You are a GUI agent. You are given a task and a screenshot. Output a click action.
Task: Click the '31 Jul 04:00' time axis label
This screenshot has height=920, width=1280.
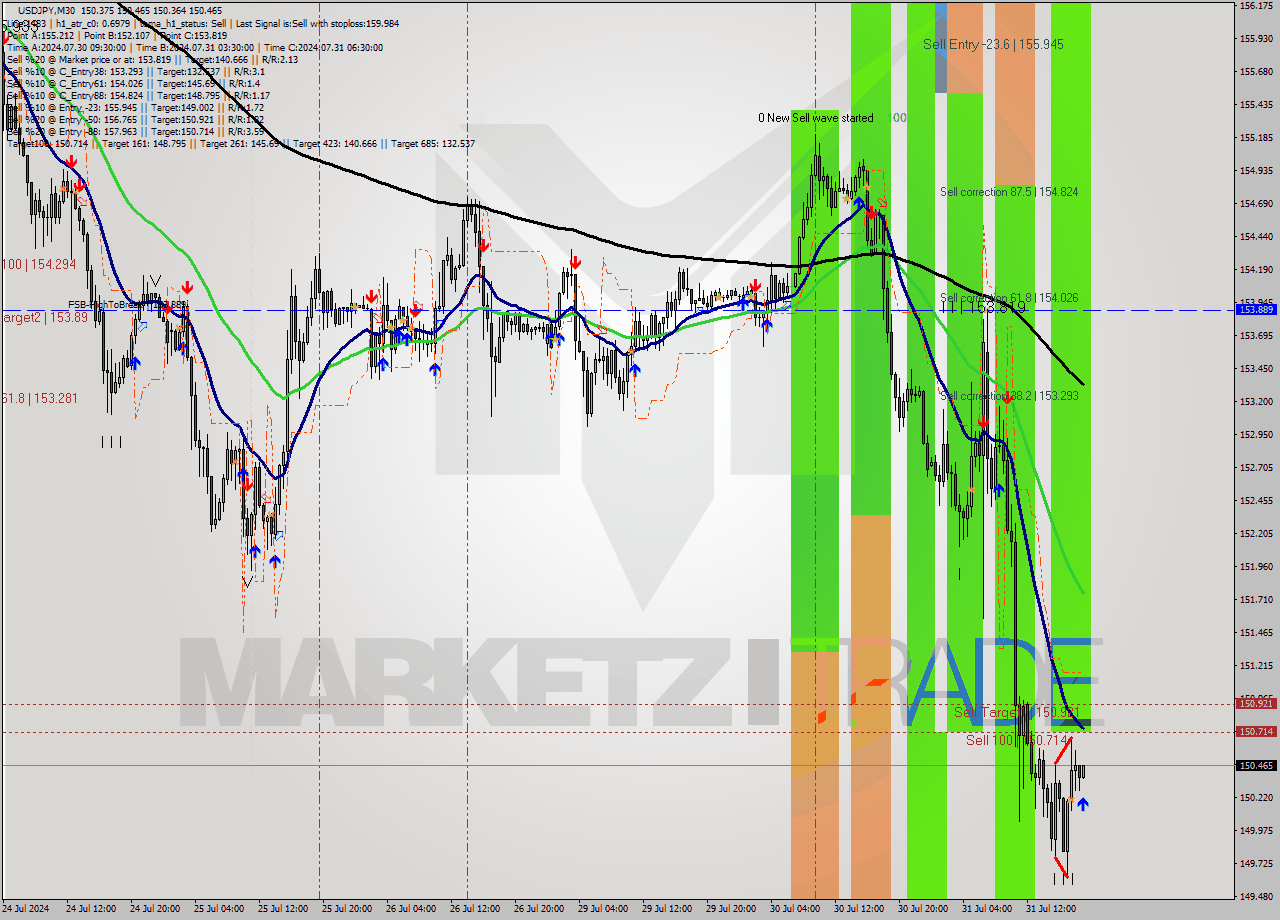[987, 909]
